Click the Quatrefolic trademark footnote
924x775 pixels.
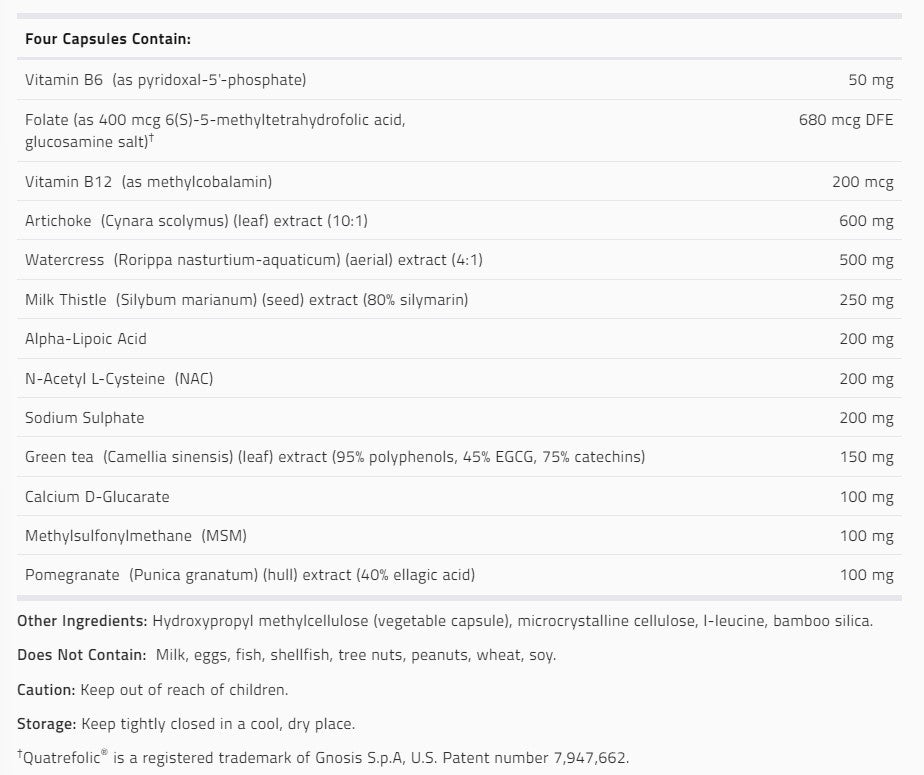pyautogui.click(x=323, y=758)
